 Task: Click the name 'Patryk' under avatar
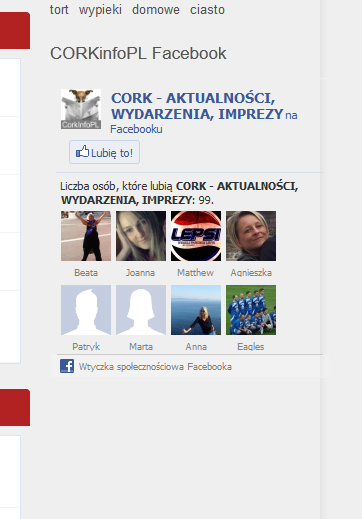[86, 347]
